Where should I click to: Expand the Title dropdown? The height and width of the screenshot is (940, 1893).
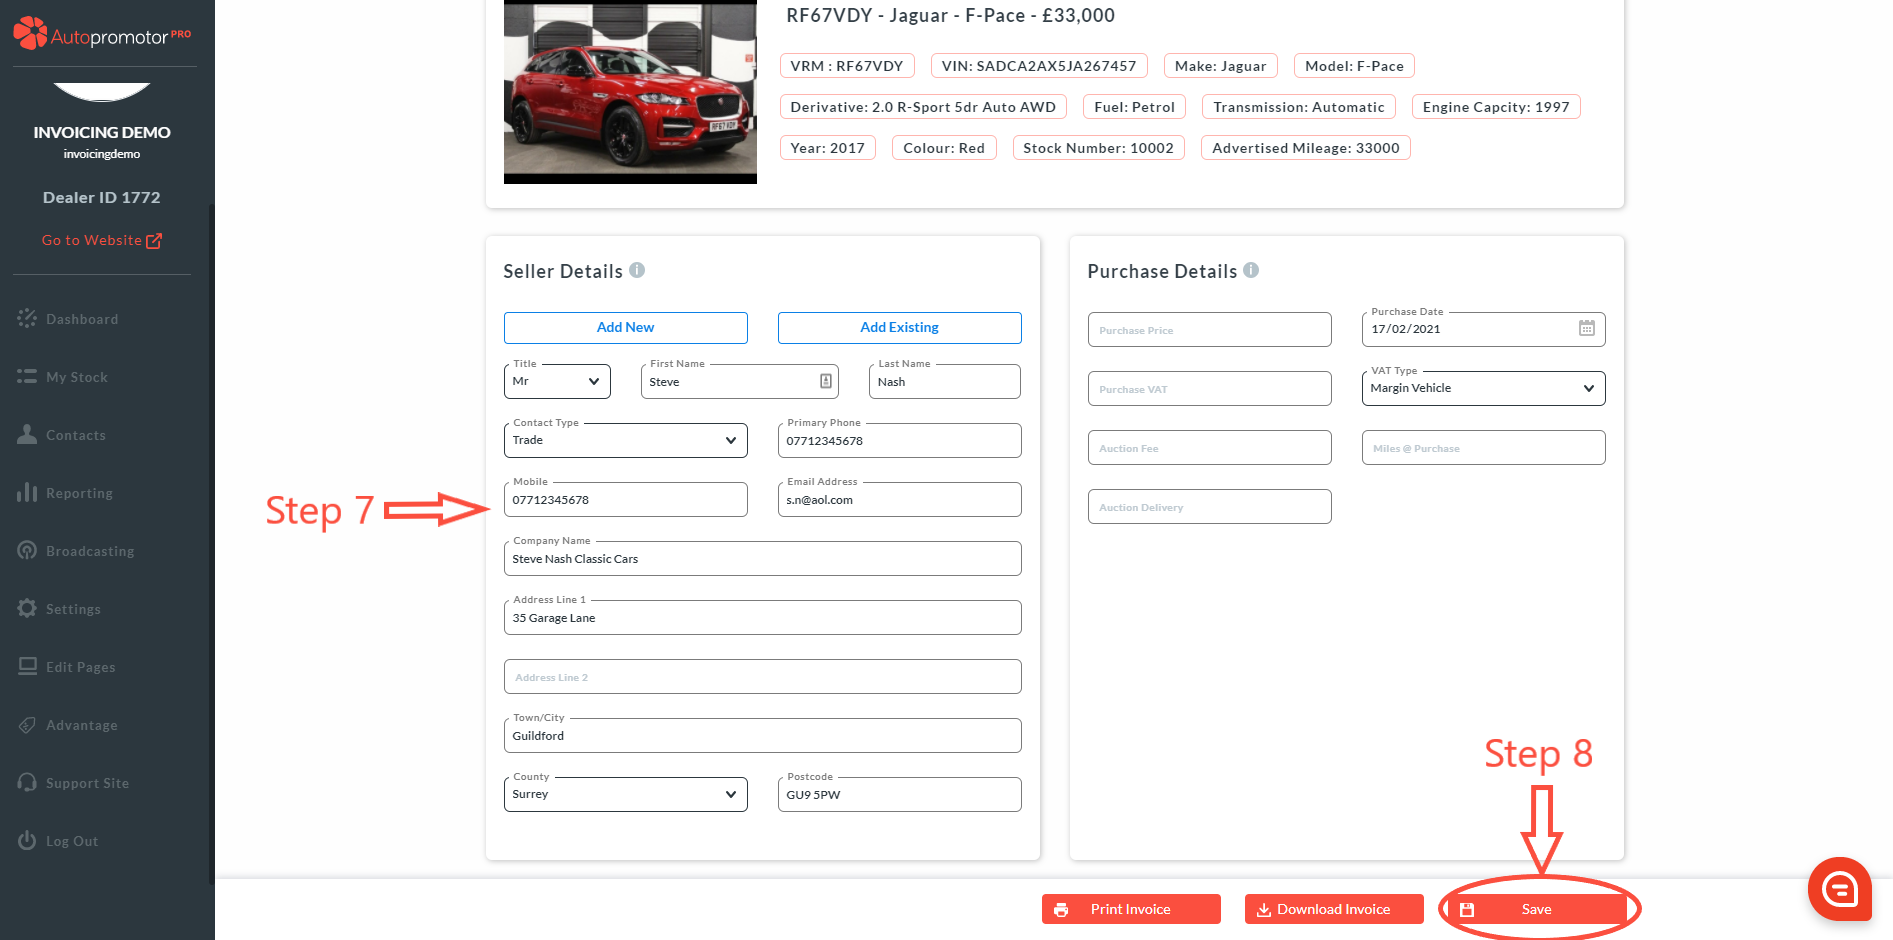[x=557, y=381]
